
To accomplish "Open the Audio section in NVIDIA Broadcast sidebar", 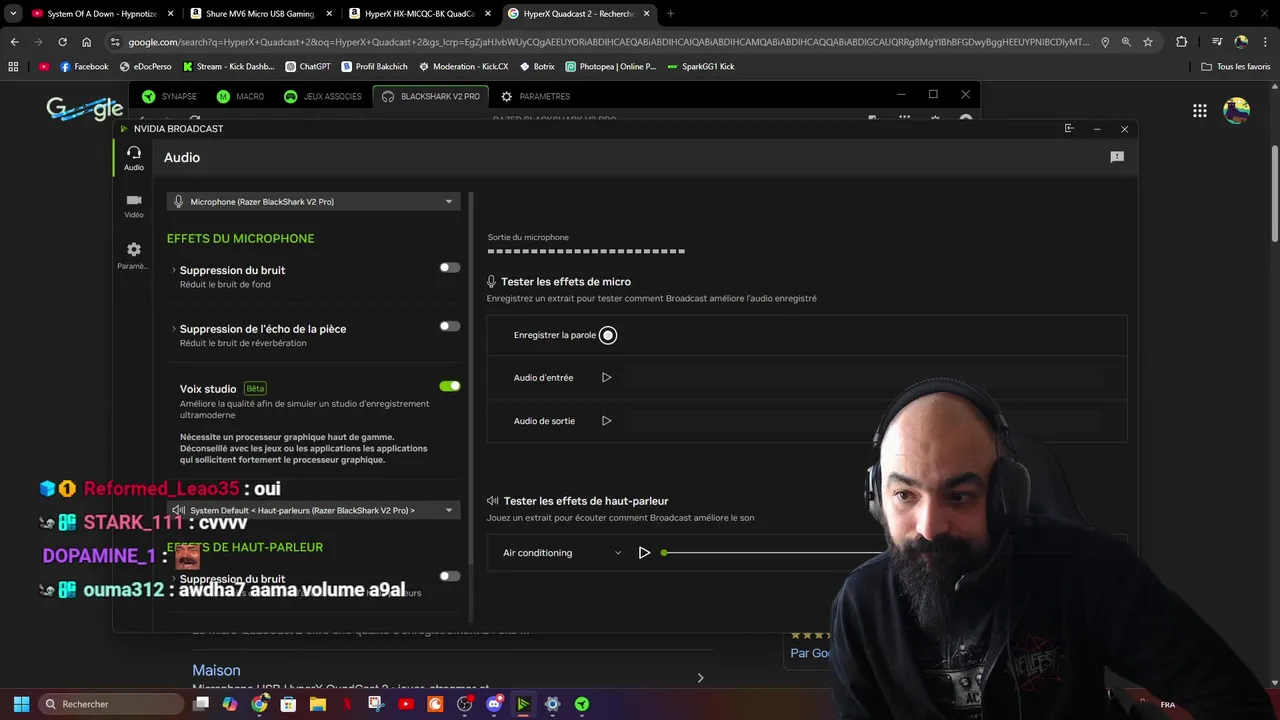I will coord(133,158).
